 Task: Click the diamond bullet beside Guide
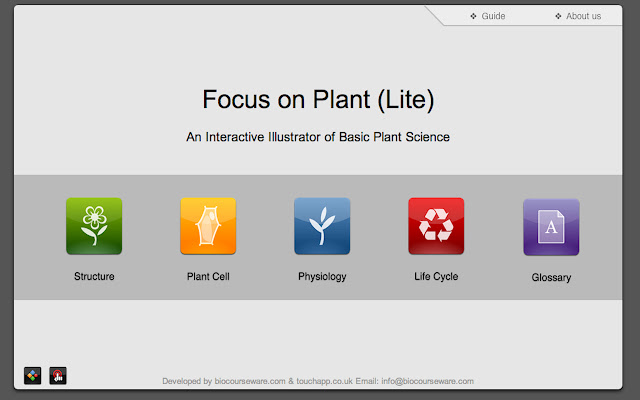tap(473, 16)
